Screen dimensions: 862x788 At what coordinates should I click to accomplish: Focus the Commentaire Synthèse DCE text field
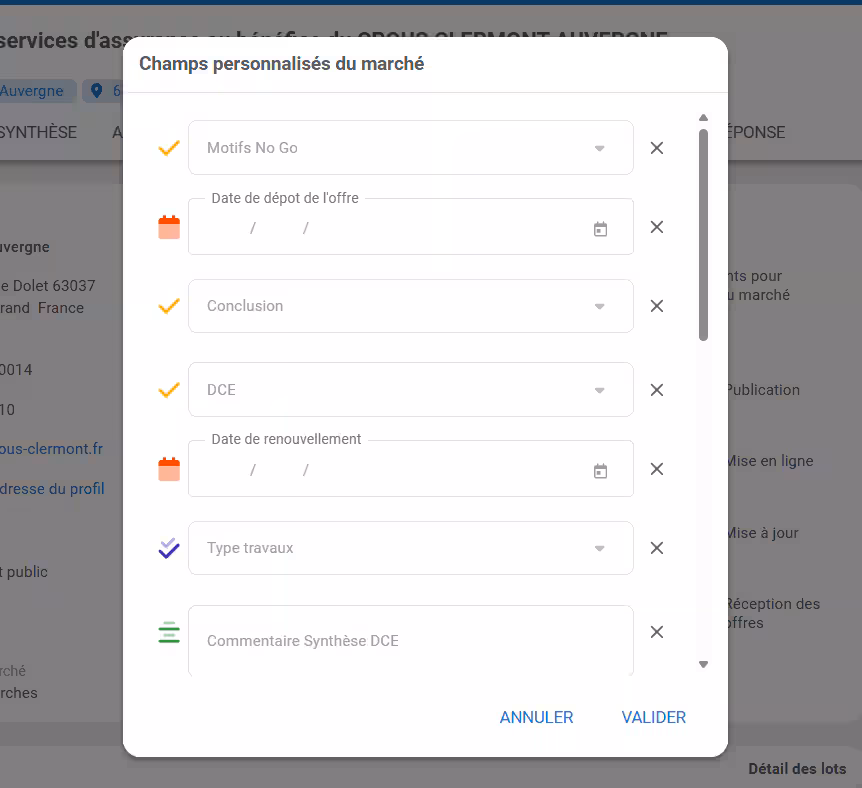410,641
